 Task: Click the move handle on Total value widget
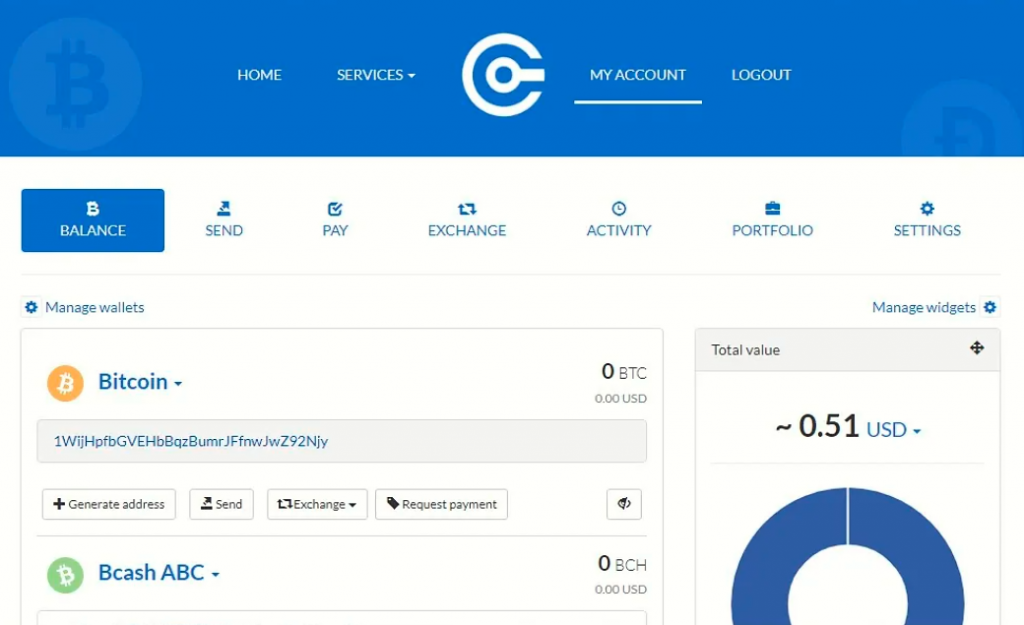coord(976,348)
